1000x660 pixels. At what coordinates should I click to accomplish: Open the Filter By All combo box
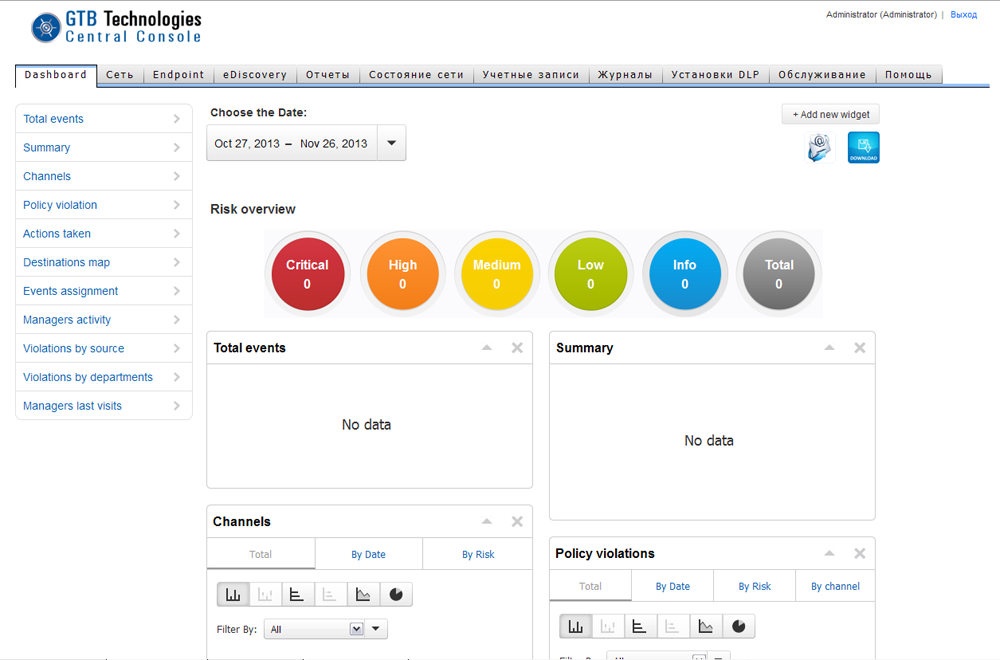point(316,629)
